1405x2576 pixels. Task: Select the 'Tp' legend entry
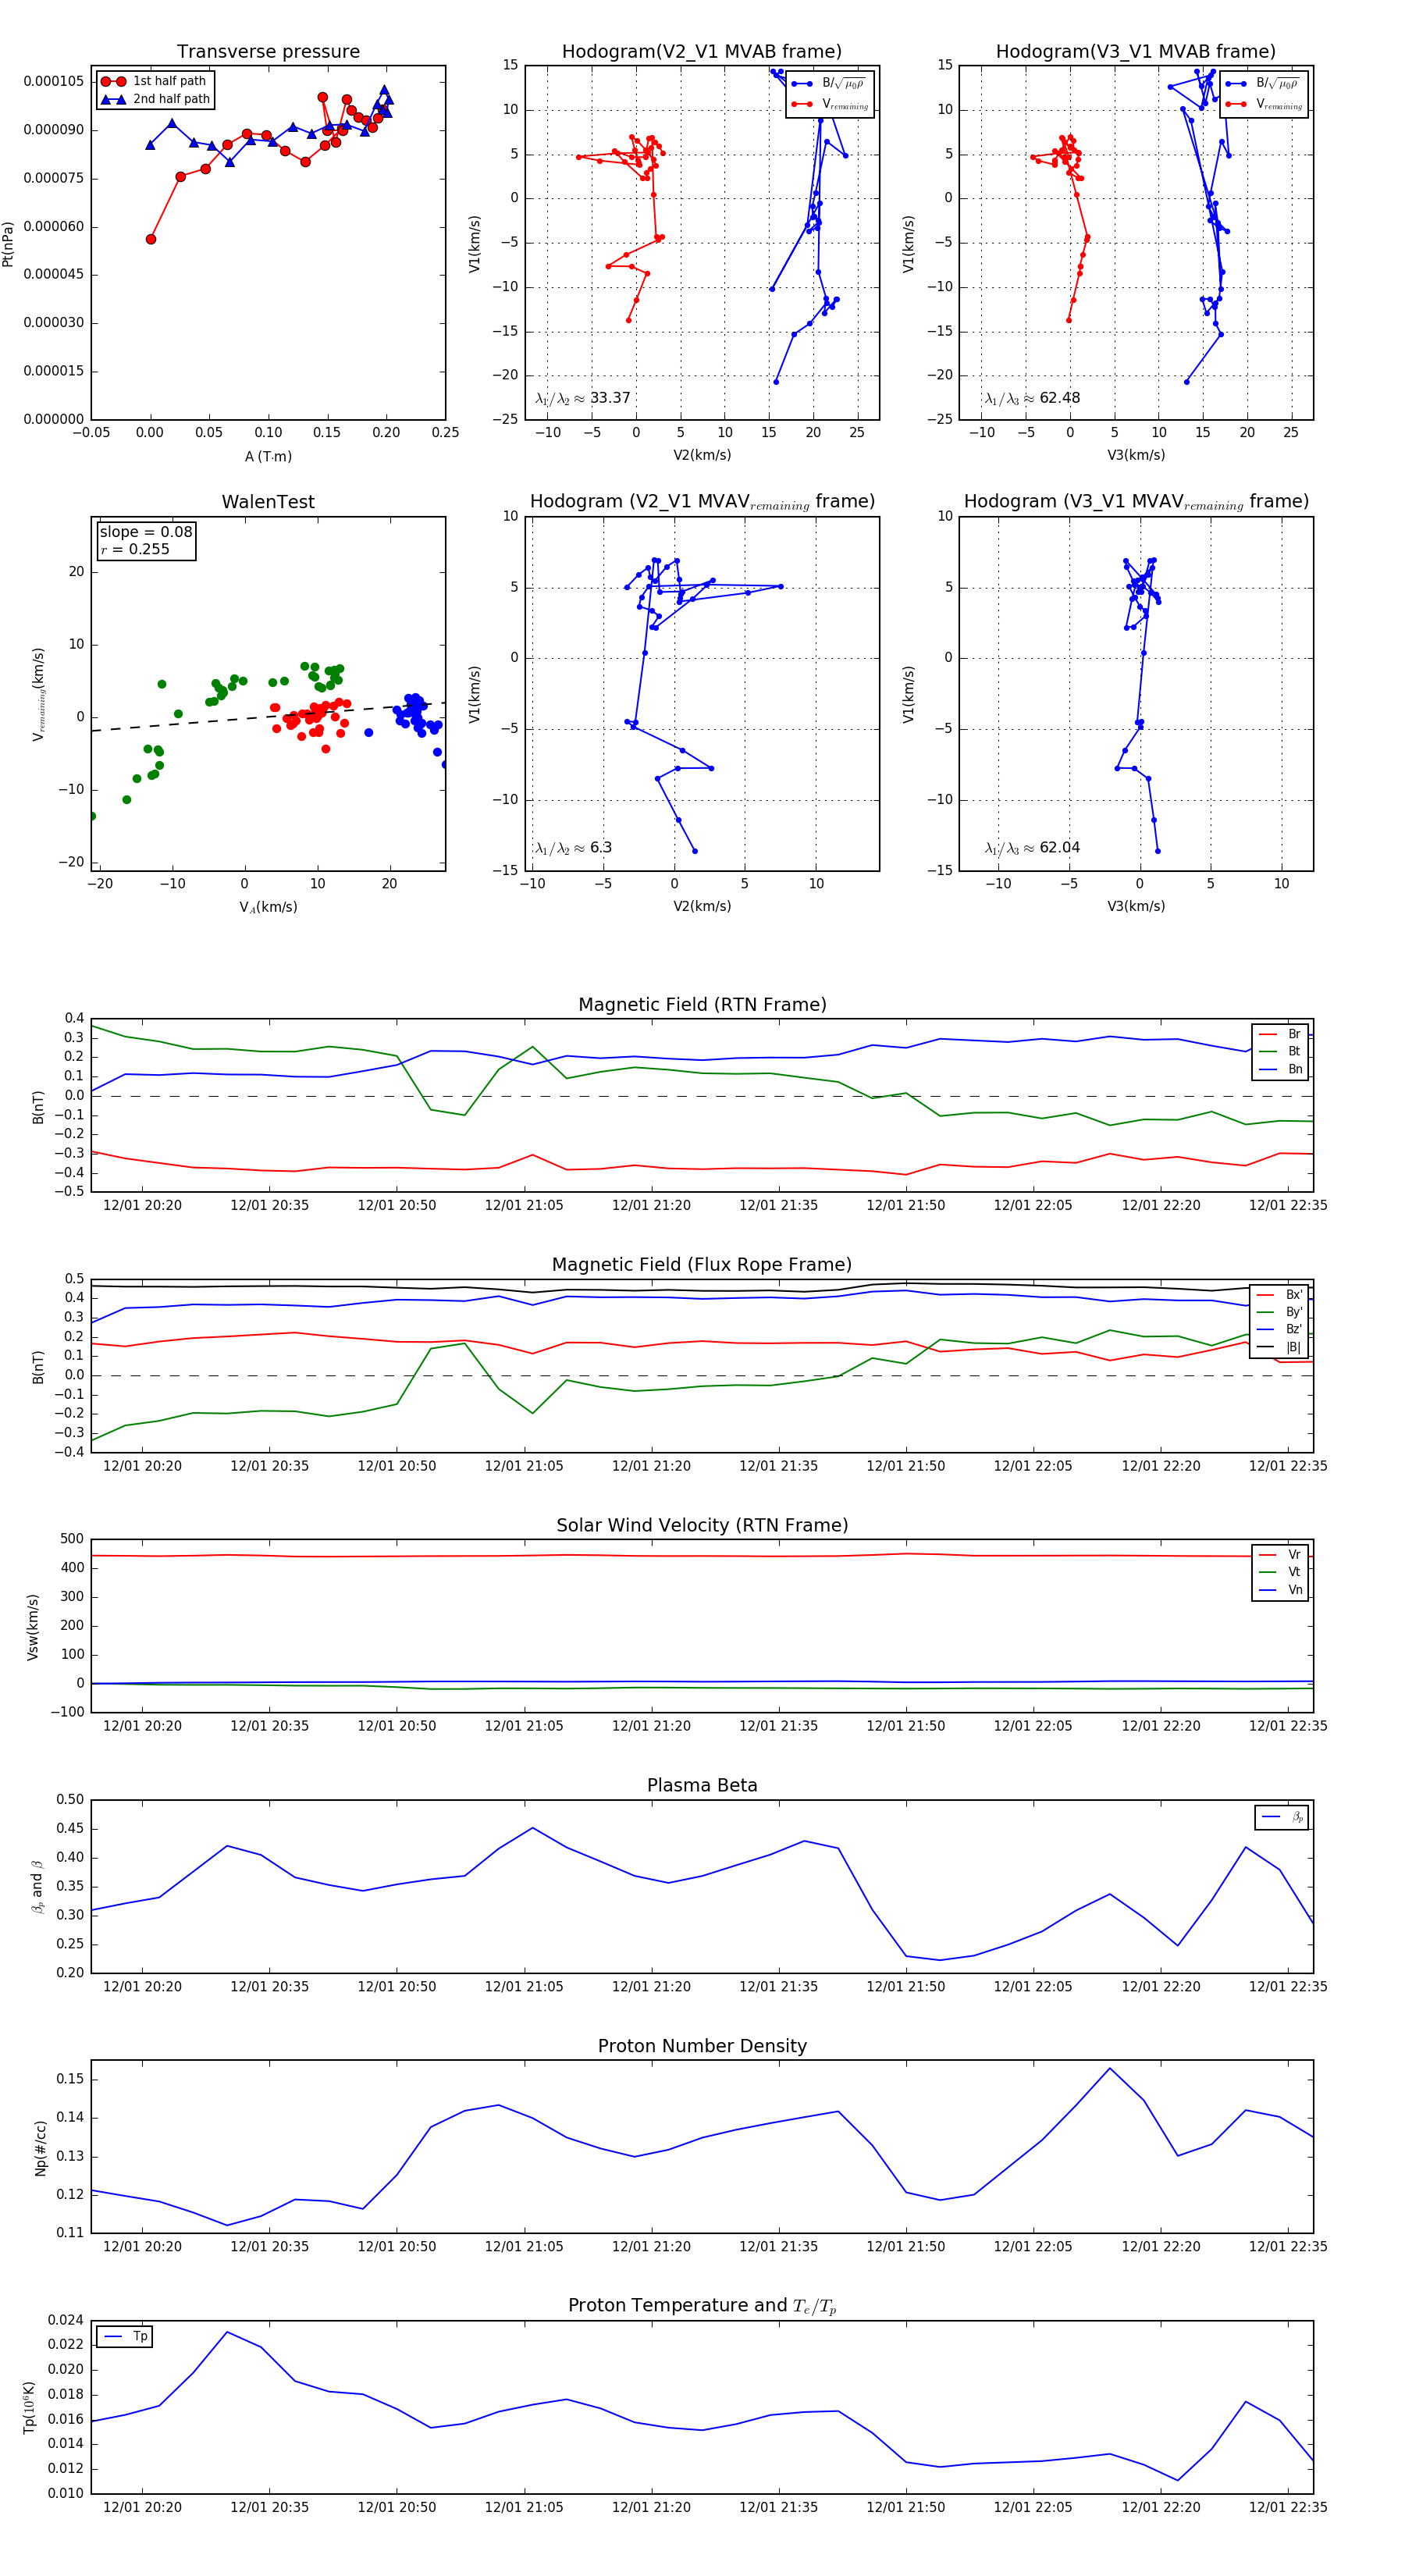125,2337
